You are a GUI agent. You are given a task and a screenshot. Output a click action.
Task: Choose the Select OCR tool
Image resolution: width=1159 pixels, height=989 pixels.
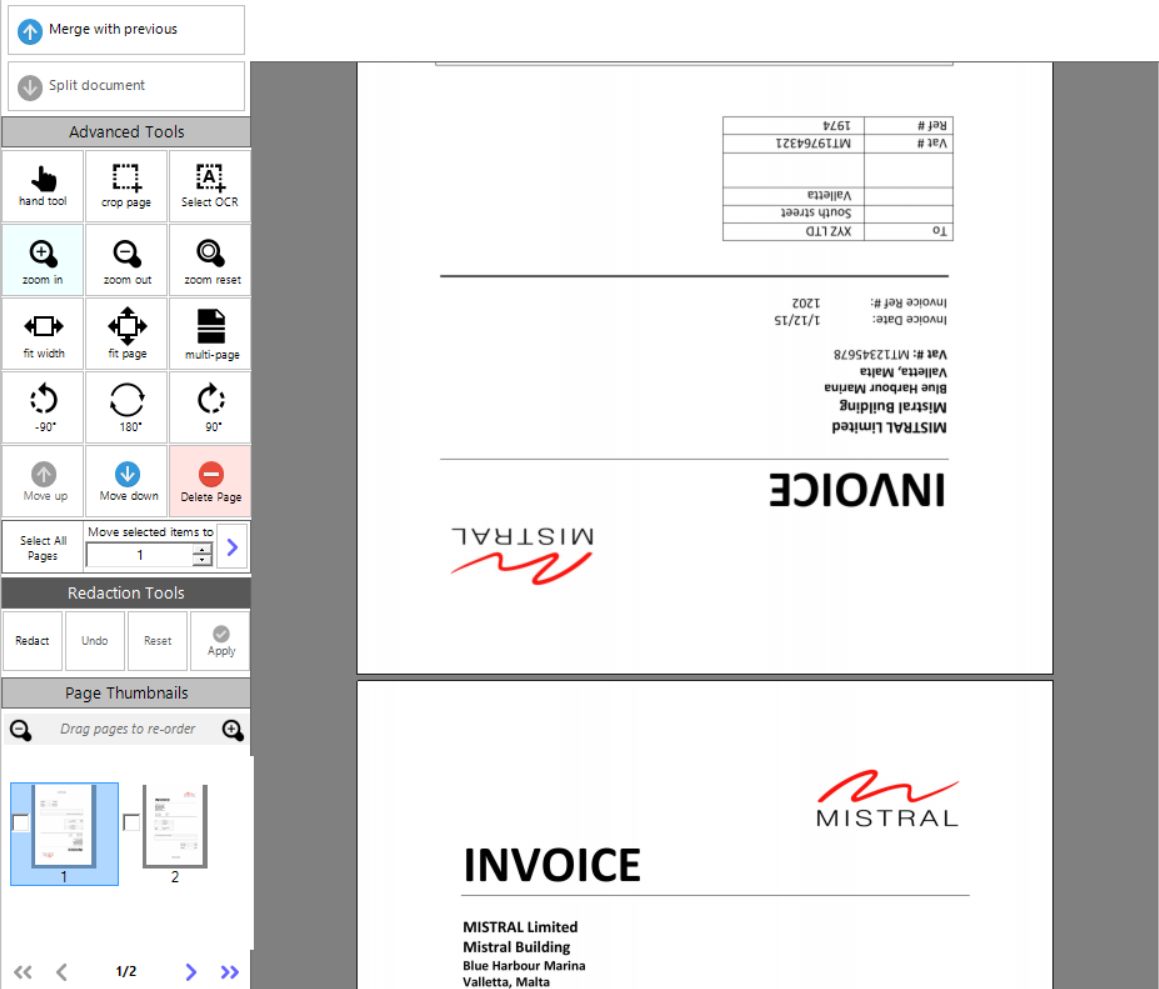click(x=210, y=186)
